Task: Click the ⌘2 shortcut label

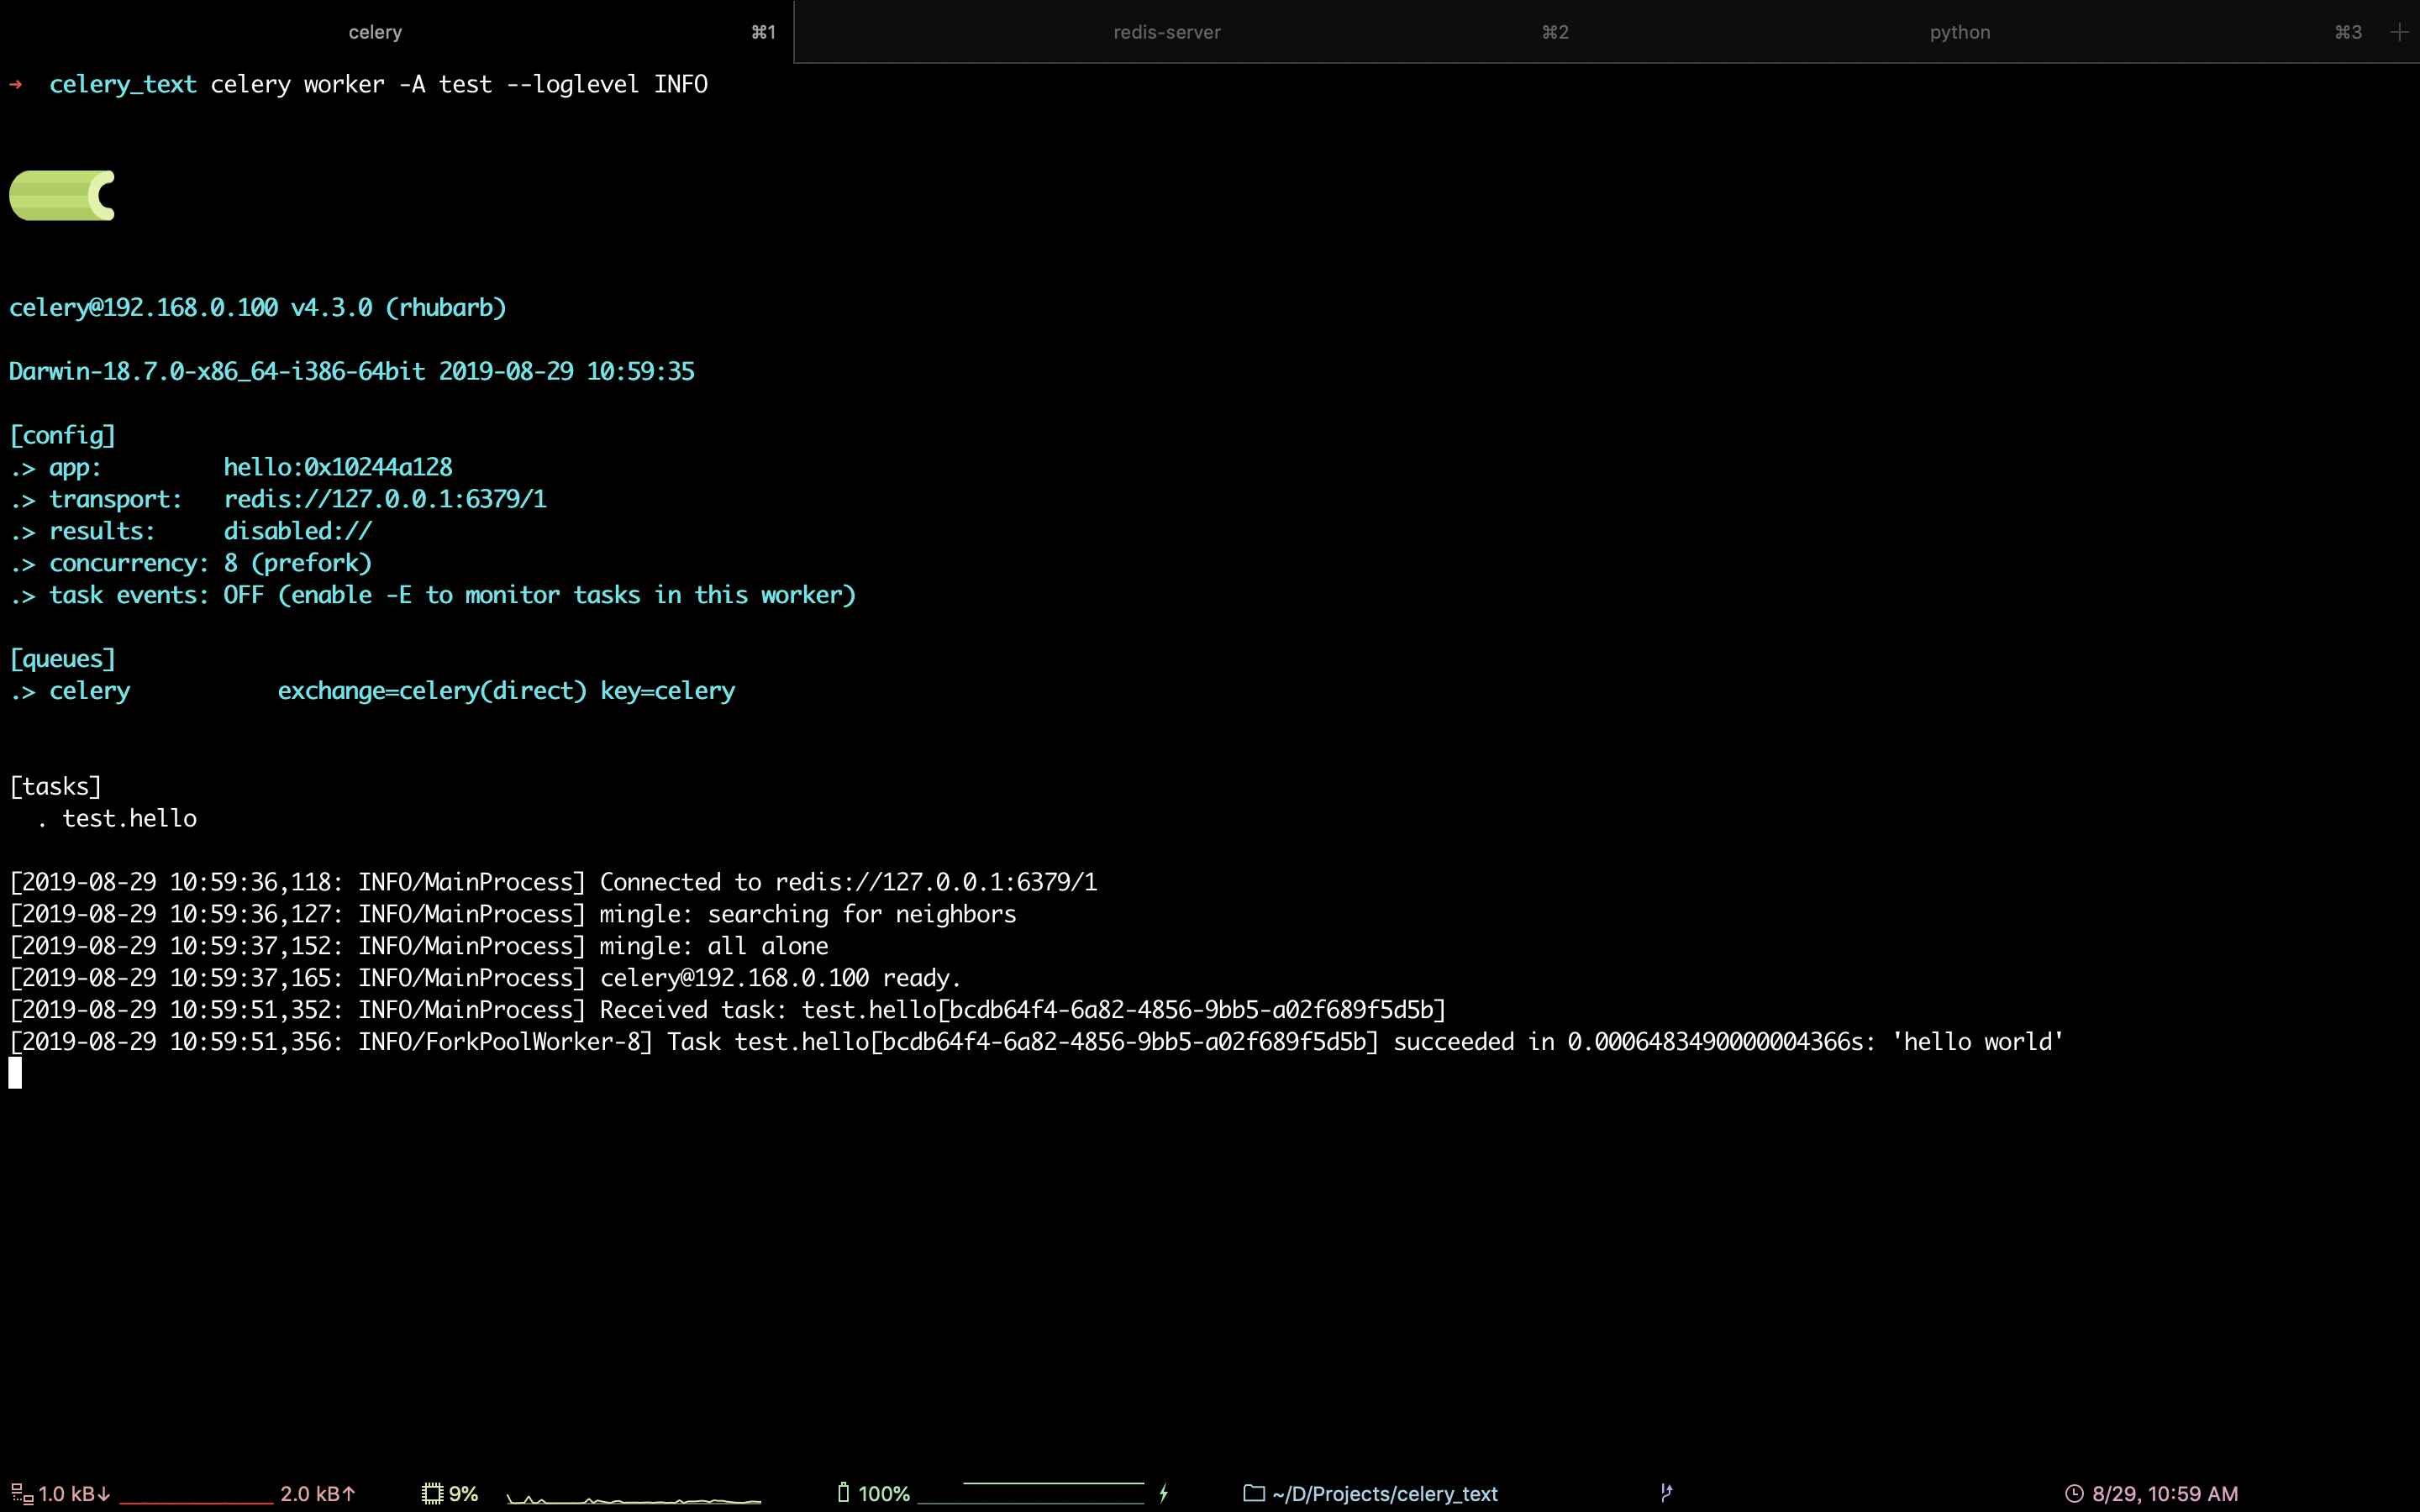Action: (1555, 32)
